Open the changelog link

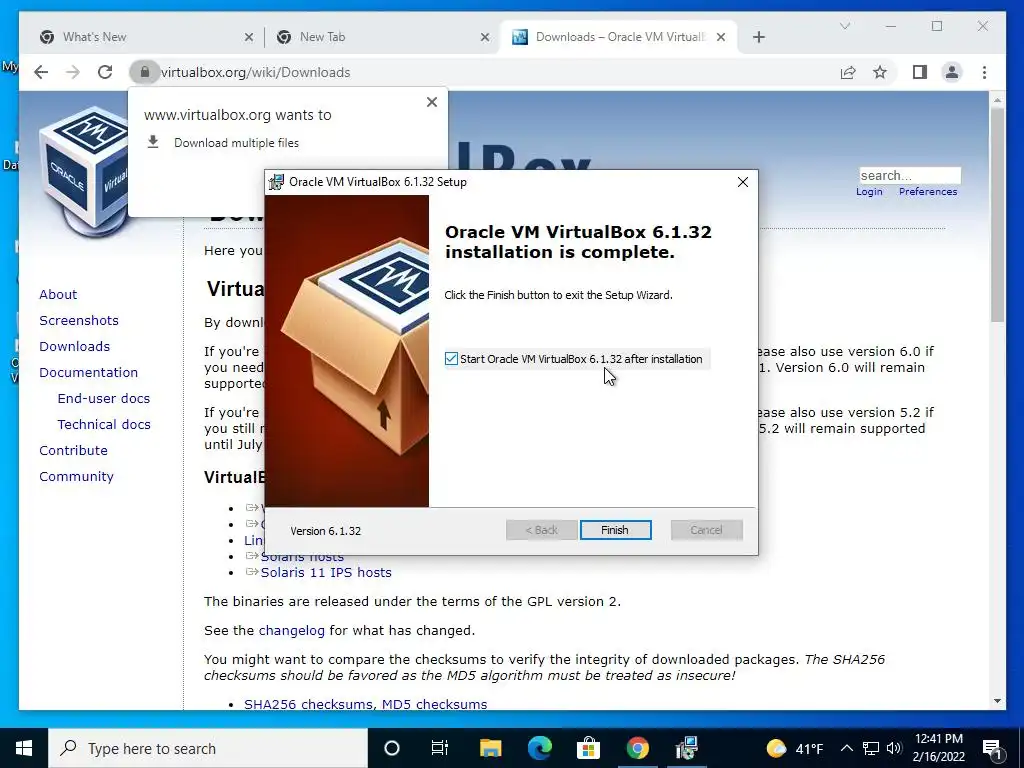[x=292, y=631]
